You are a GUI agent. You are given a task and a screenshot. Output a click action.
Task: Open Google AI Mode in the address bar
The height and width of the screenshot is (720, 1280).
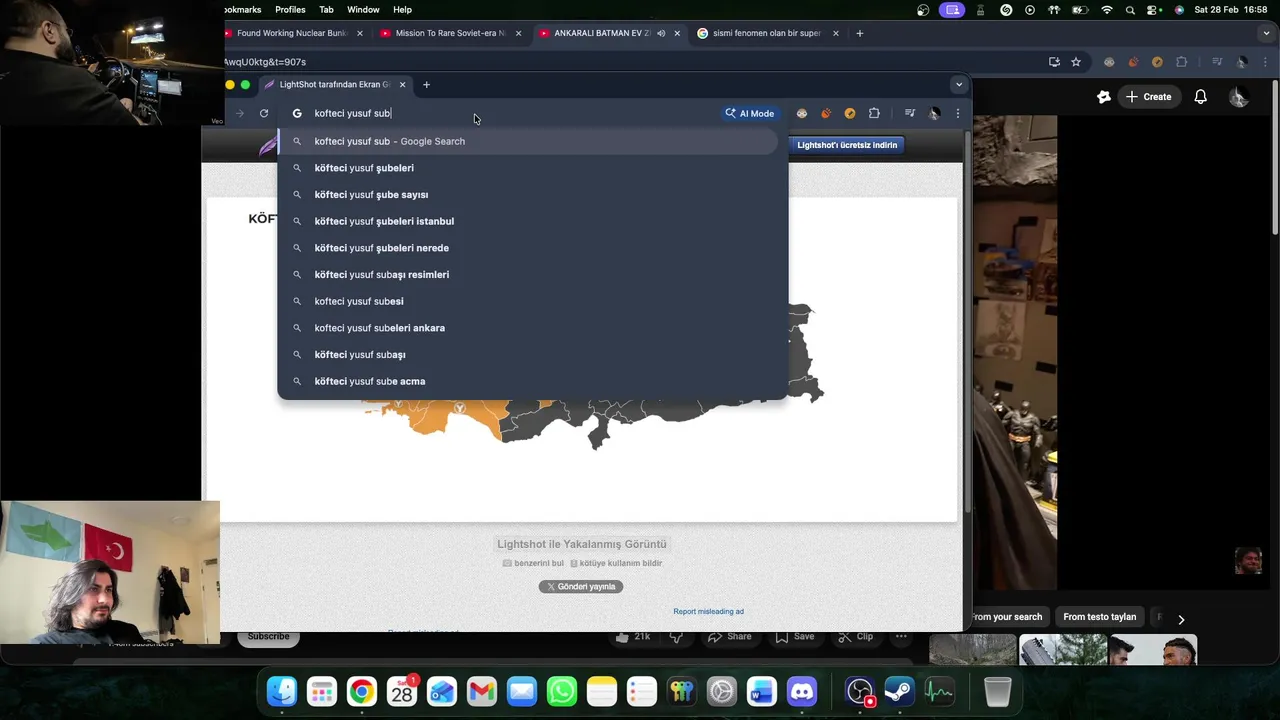coord(750,113)
